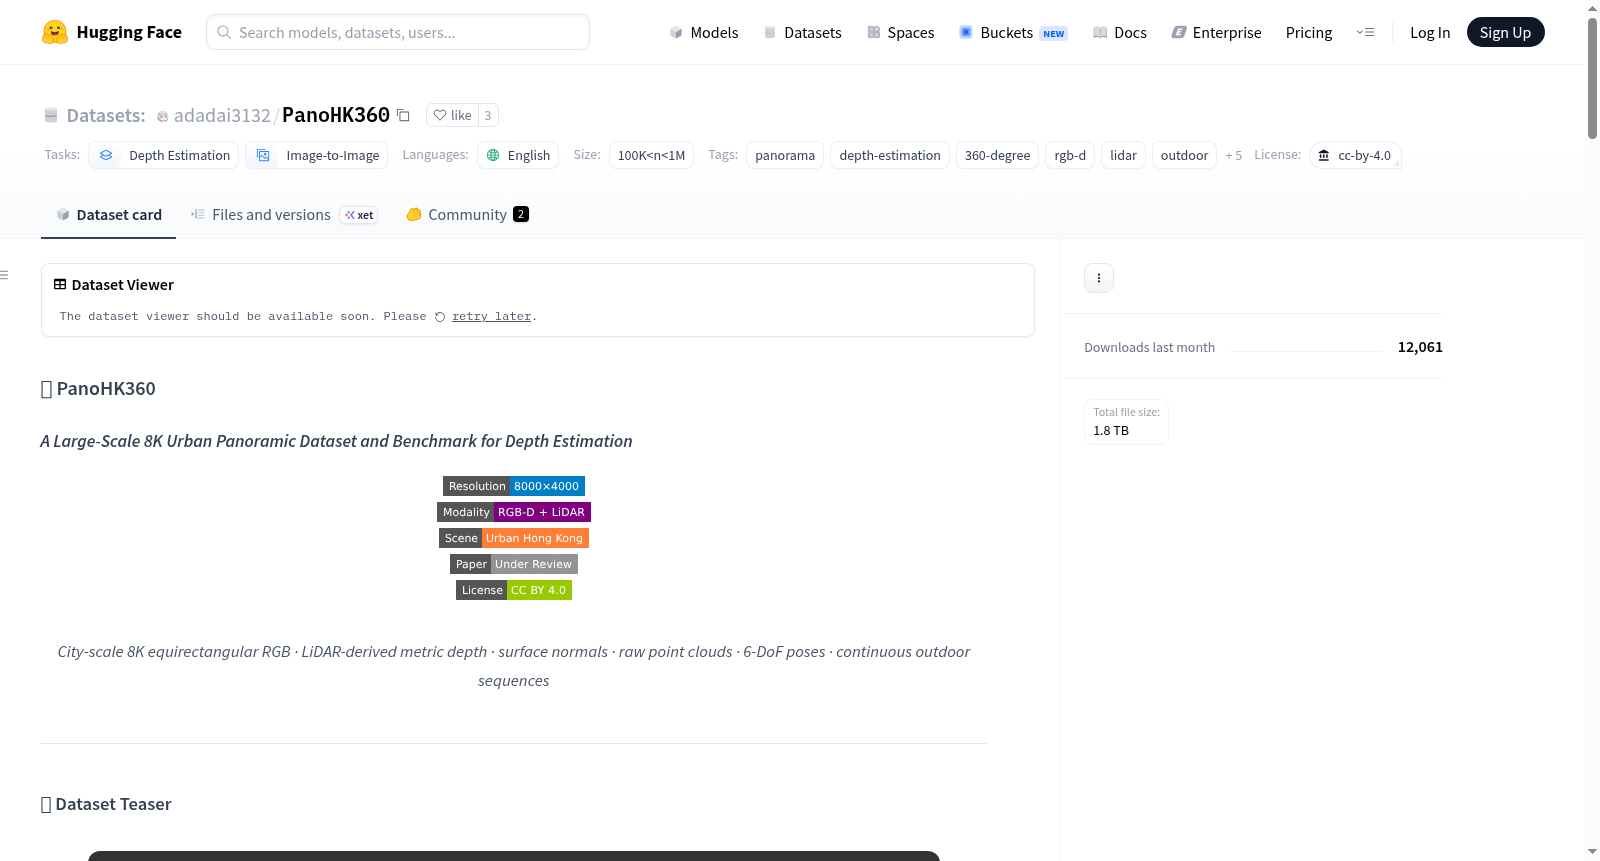Image resolution: width=1600 pixels, height=861 pixels.
Task: Click the Sign Up button
Action: 1505,32
